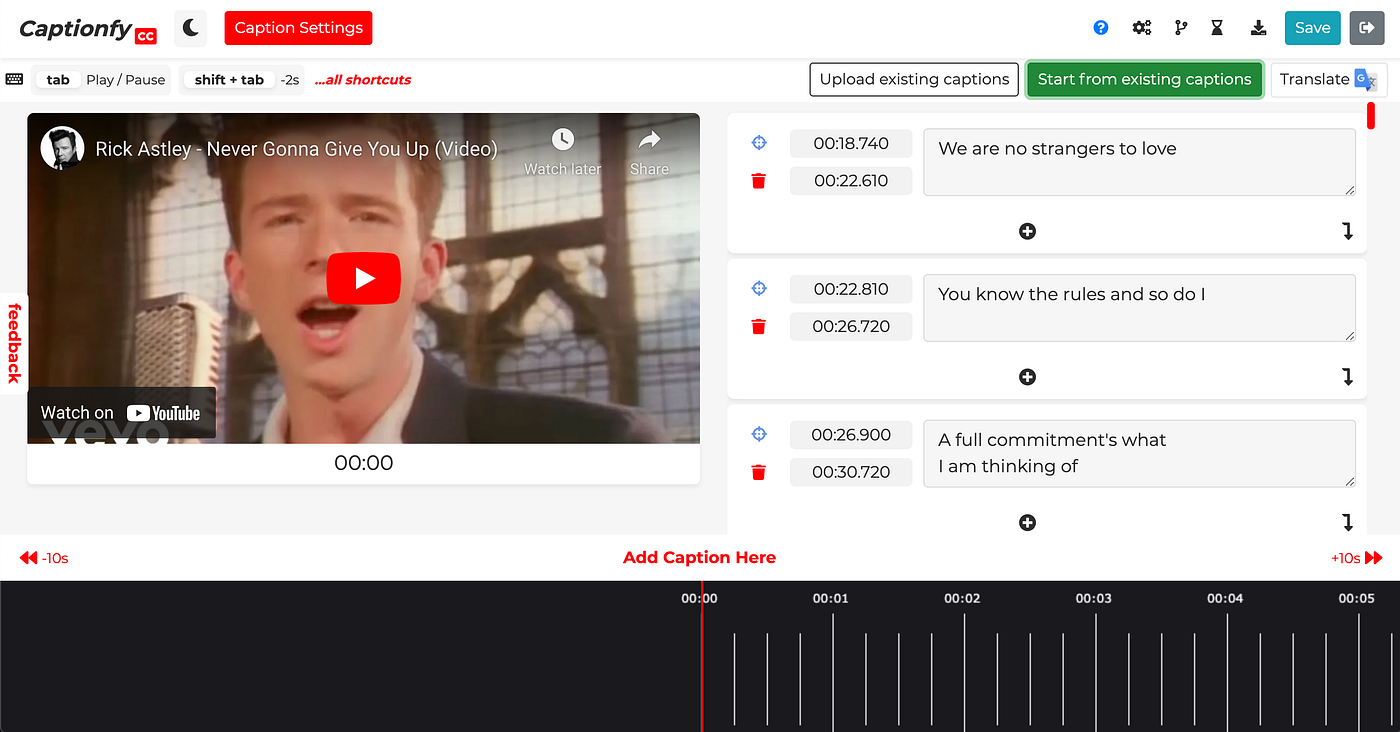Edit start time 00:18.740

click(851, 143)
